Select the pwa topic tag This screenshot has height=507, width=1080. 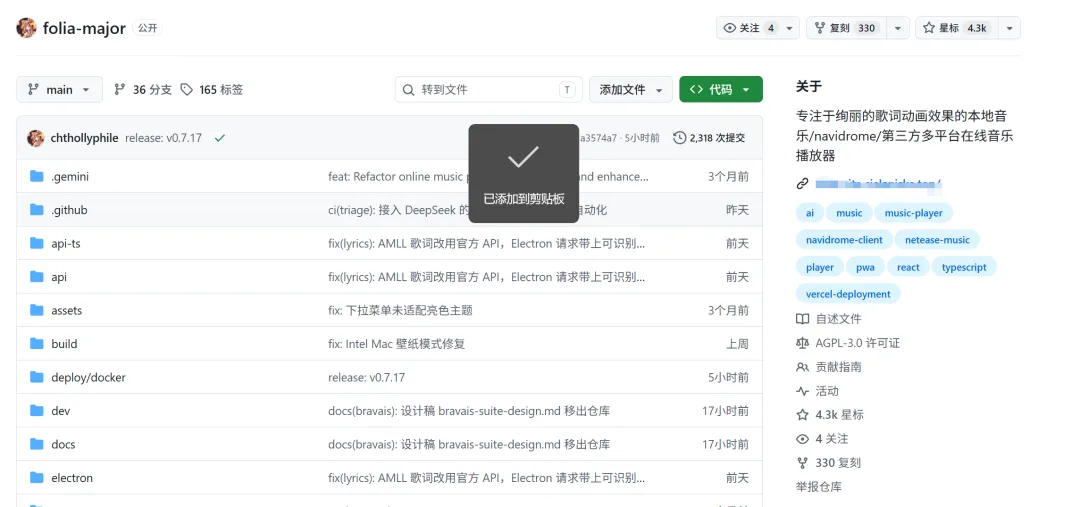[x=865, y=267]
